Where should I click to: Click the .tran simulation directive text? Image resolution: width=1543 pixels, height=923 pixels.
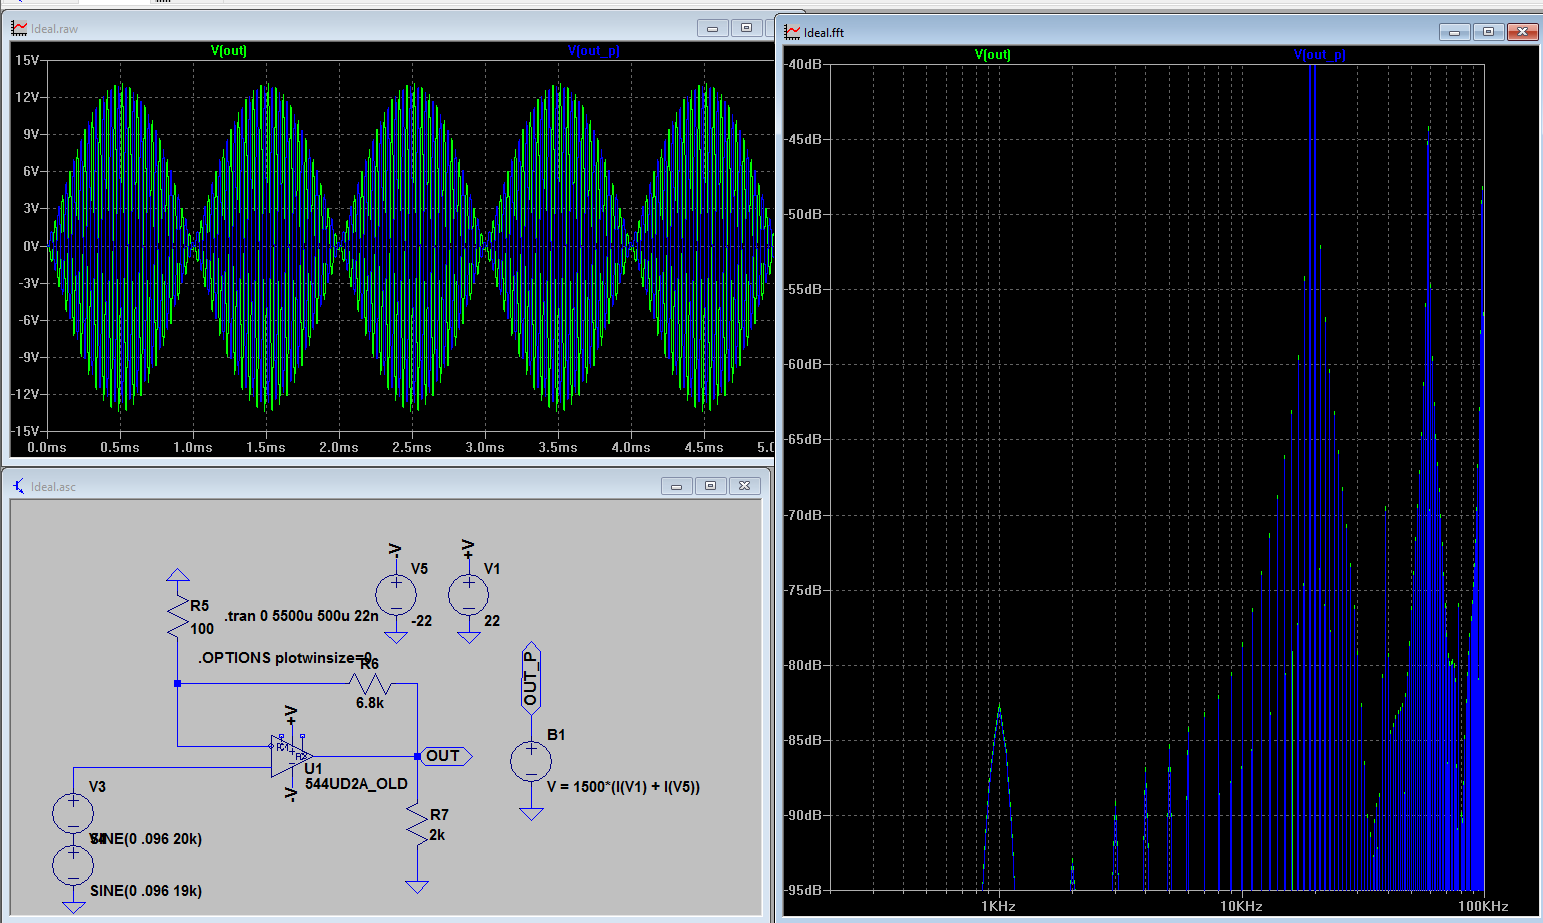(301, 616)
